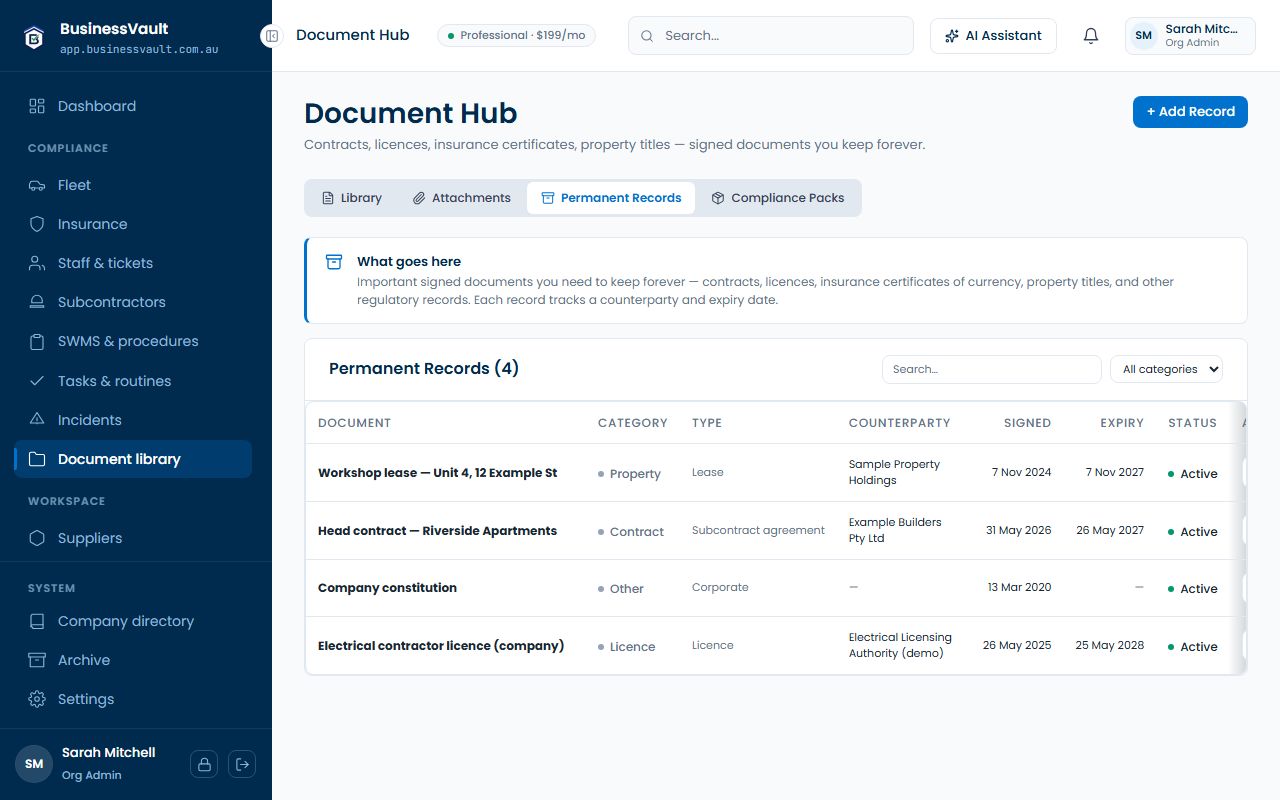Open the Company constitution record
1280x800 pixels.
point(387,588)
